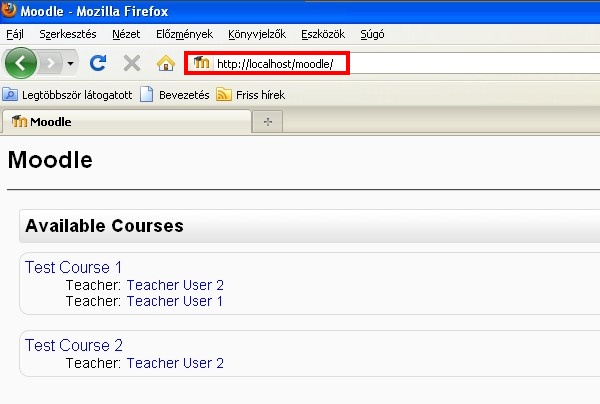Open the Szerkesztés menu
This screenshot has width=600, height=404.
click(x=68, y=34)
